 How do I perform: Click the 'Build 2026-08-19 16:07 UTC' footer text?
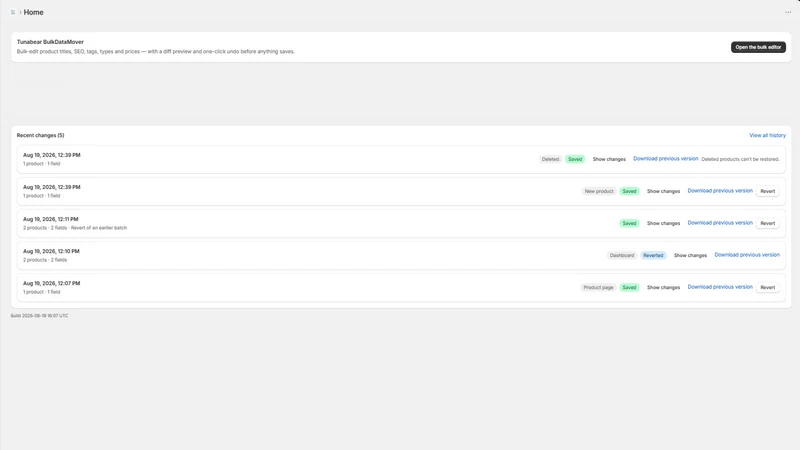[x=39, y=316]
